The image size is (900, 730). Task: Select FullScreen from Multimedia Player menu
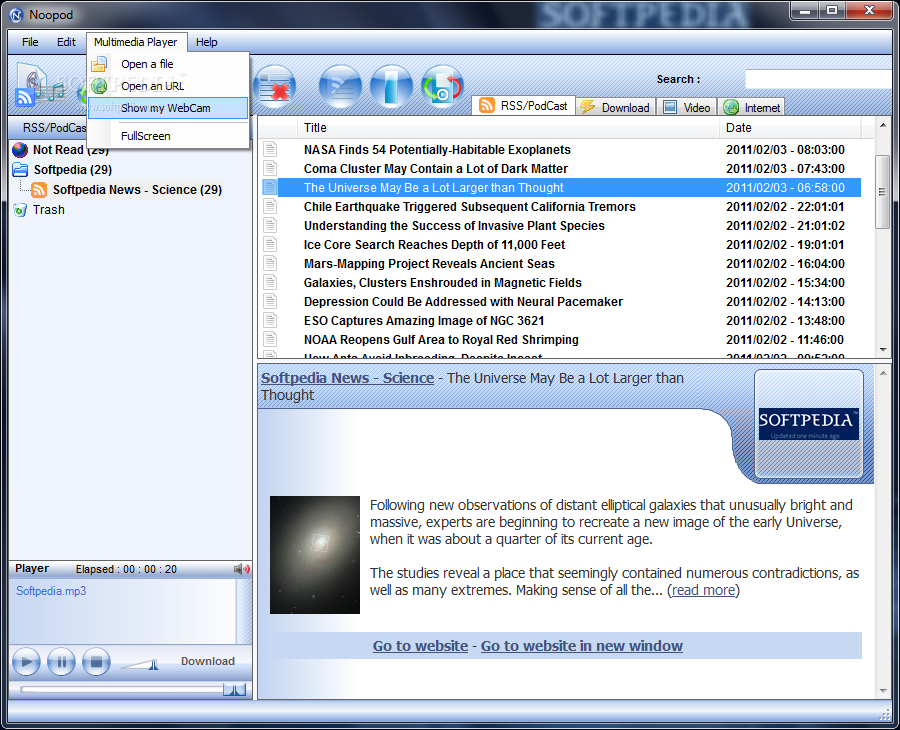168,136
